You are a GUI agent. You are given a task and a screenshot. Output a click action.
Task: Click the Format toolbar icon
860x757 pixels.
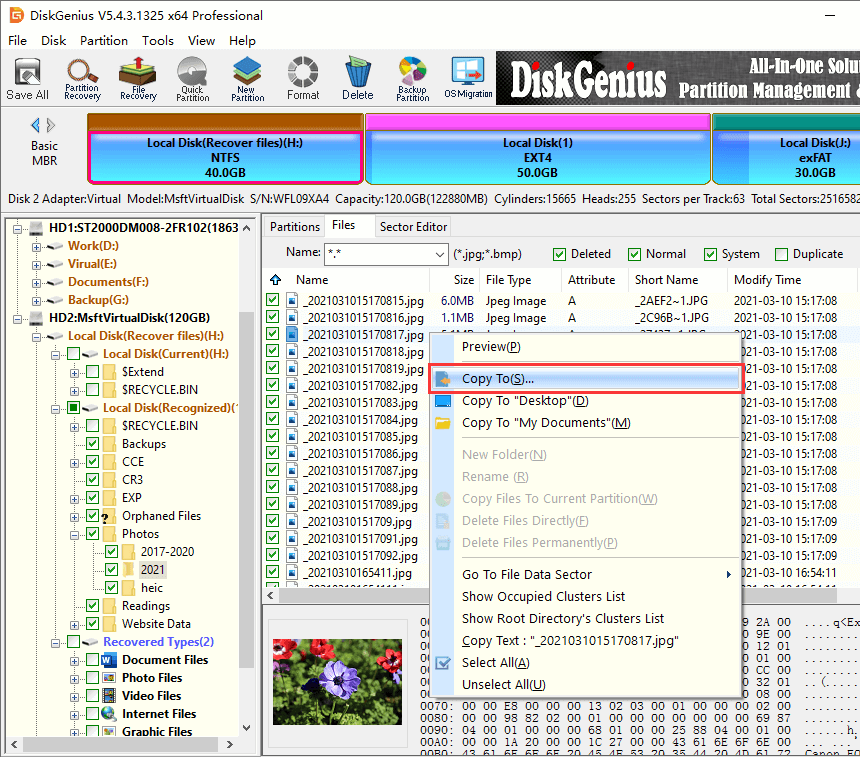pyautogui.click(x=303, y=78)
